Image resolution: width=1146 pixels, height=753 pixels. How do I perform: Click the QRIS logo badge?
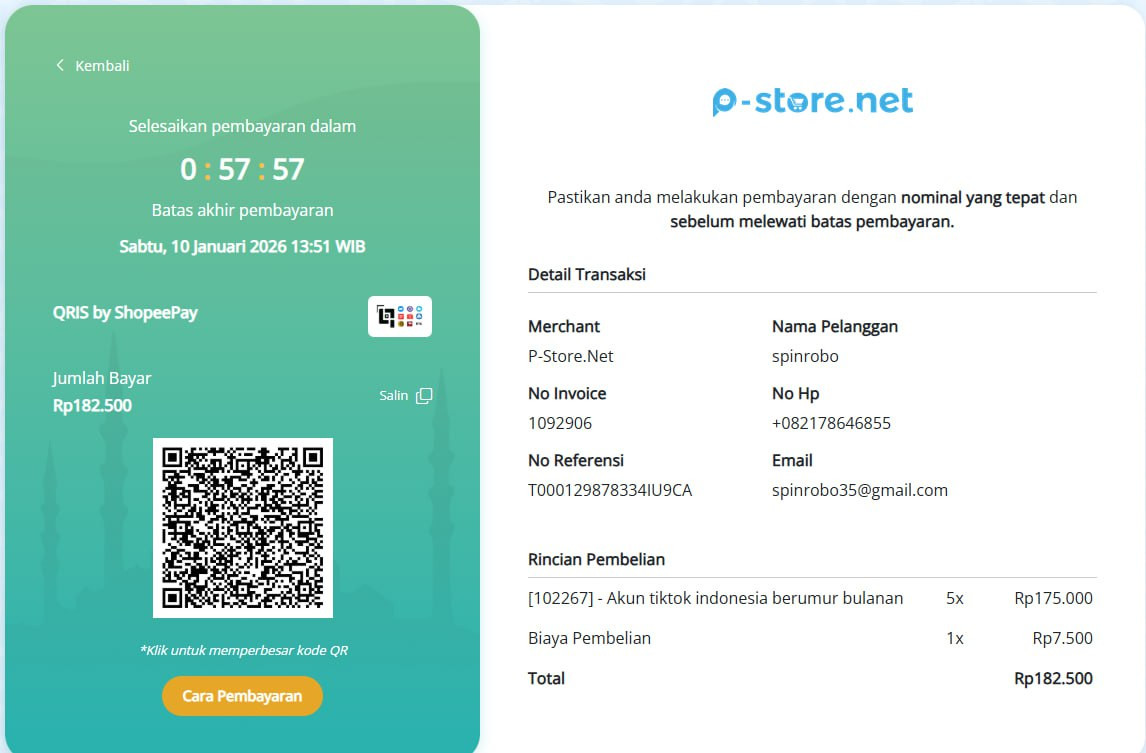tap(400, 317)
